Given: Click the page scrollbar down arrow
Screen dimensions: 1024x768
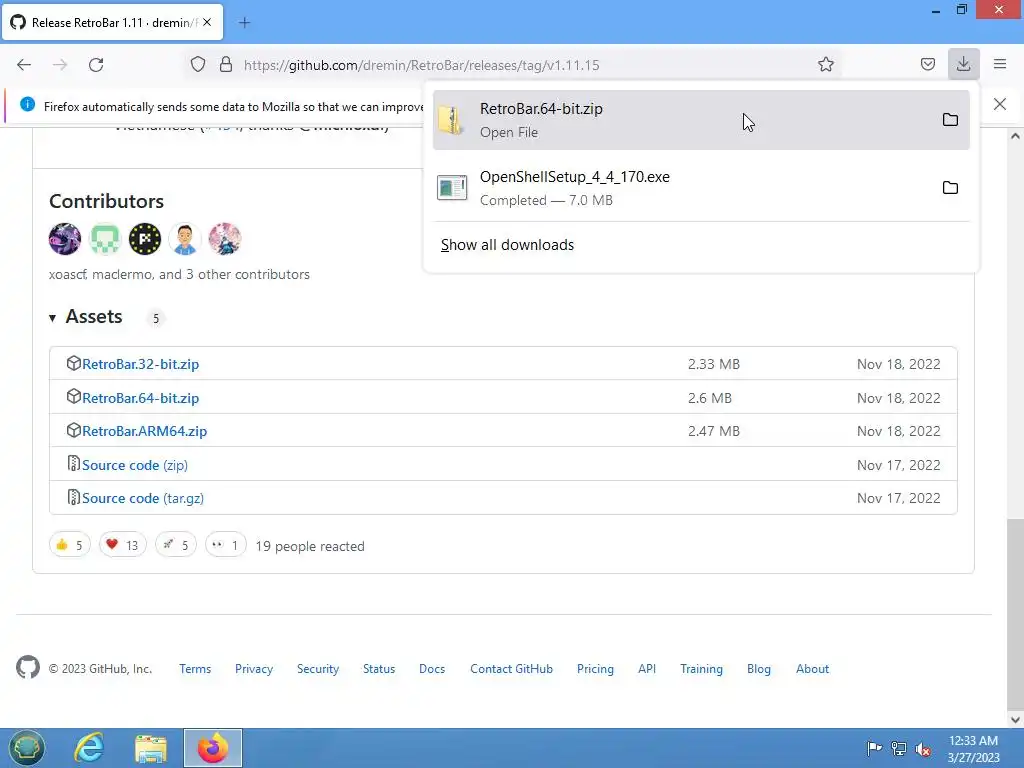Looking at the screenshot, I should point(1015,720).
